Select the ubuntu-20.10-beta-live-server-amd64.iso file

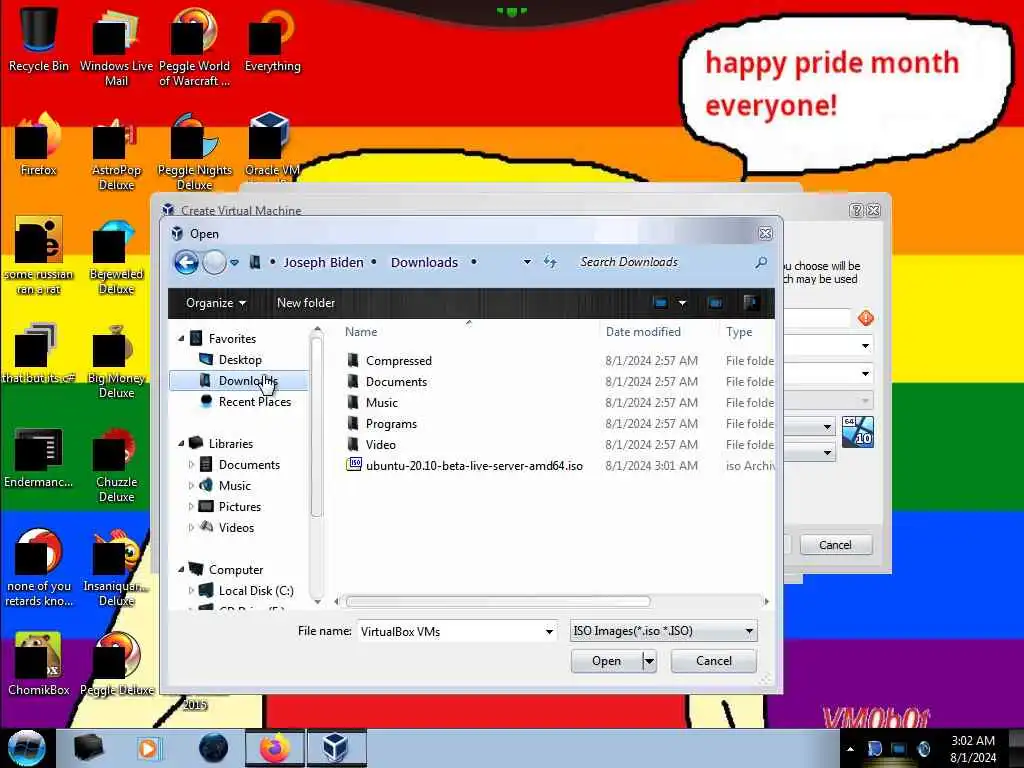(x=474, y=466)
